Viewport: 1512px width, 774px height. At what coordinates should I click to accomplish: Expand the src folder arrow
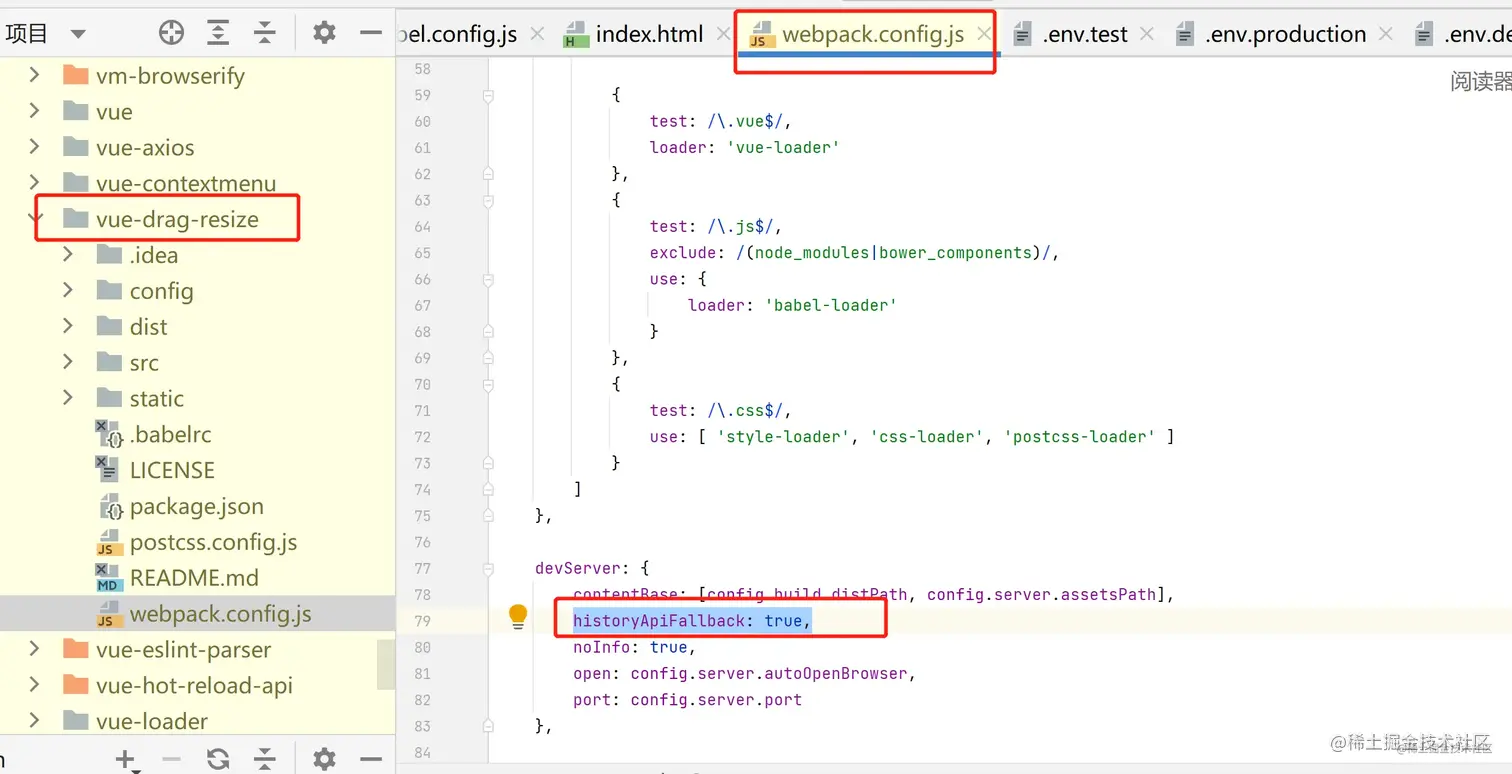coord(68,362)
